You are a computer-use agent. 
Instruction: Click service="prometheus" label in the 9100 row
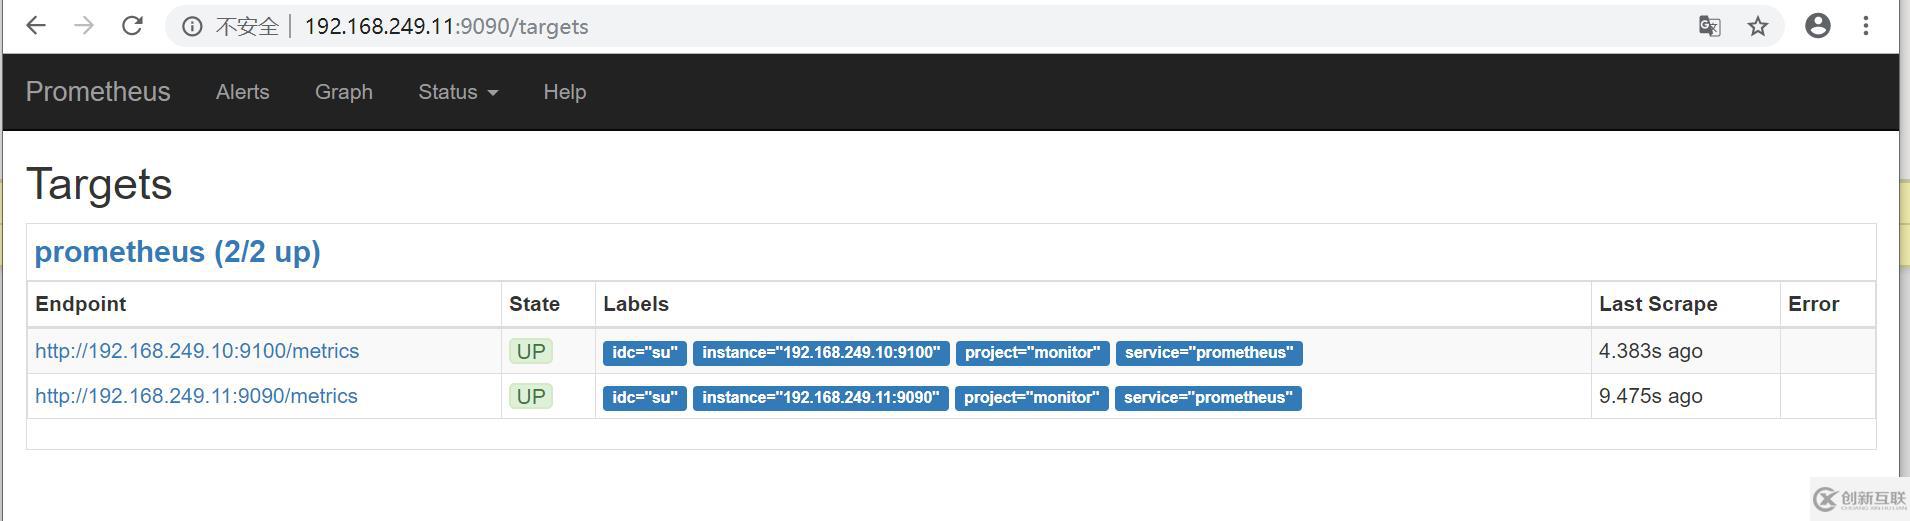click(x=1209, y=353)
